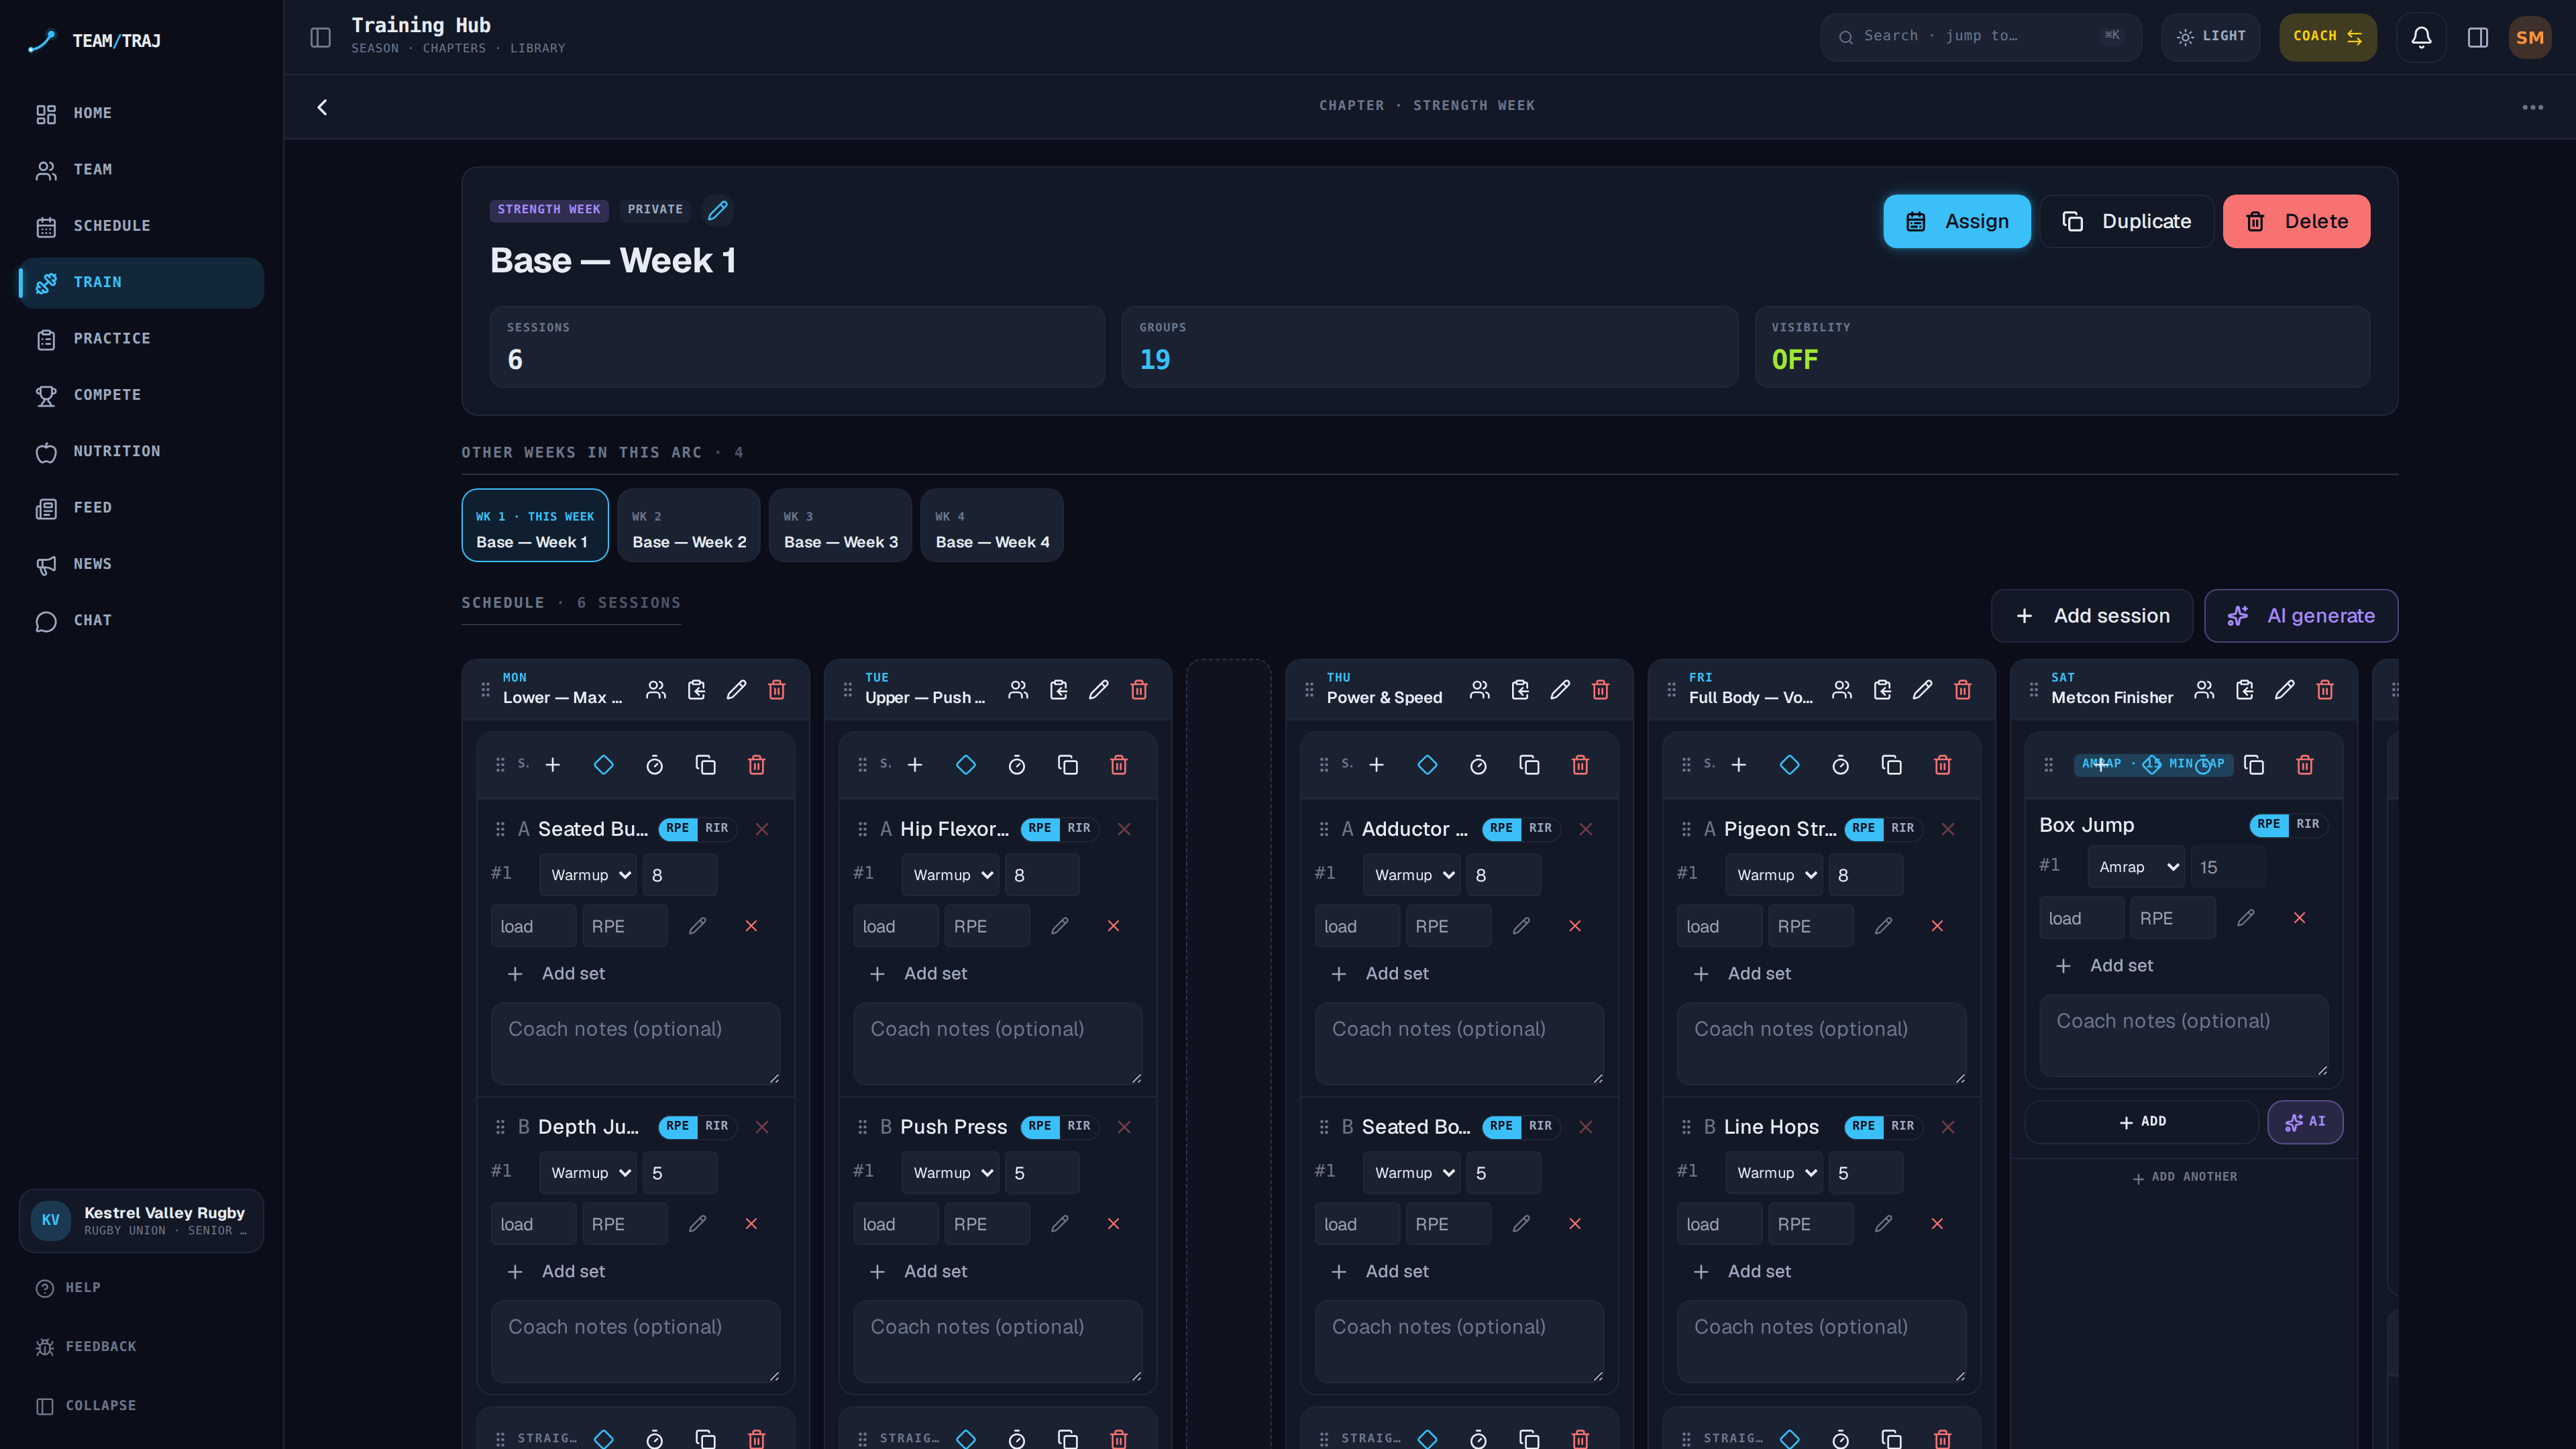
Task: Click Coach notes under Box Jump
Action: pos(2184,1035)
